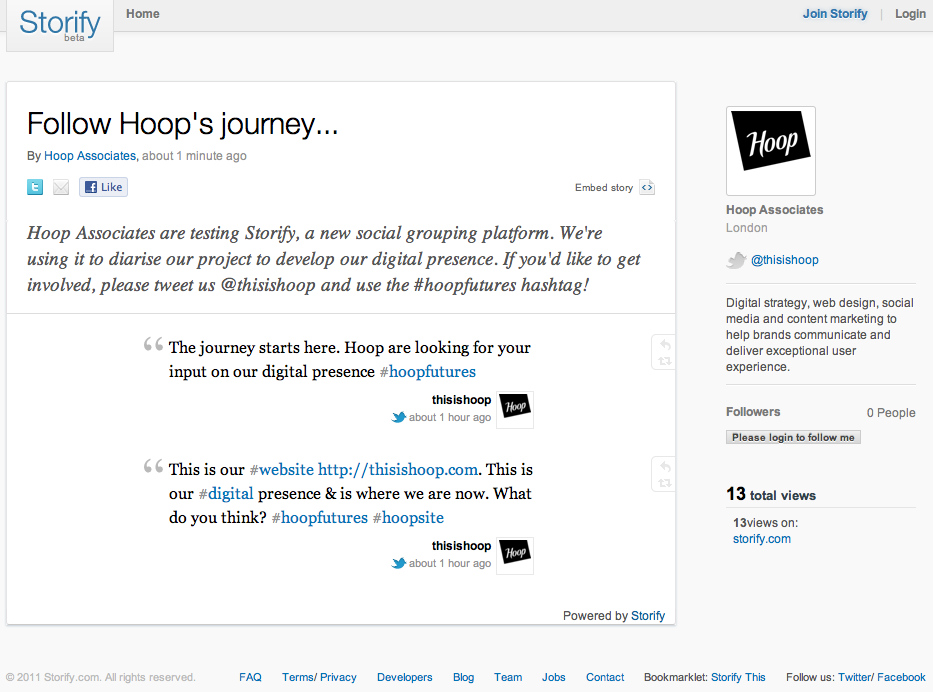
Task: Open the Contact footer link
Action: (605, 677)
